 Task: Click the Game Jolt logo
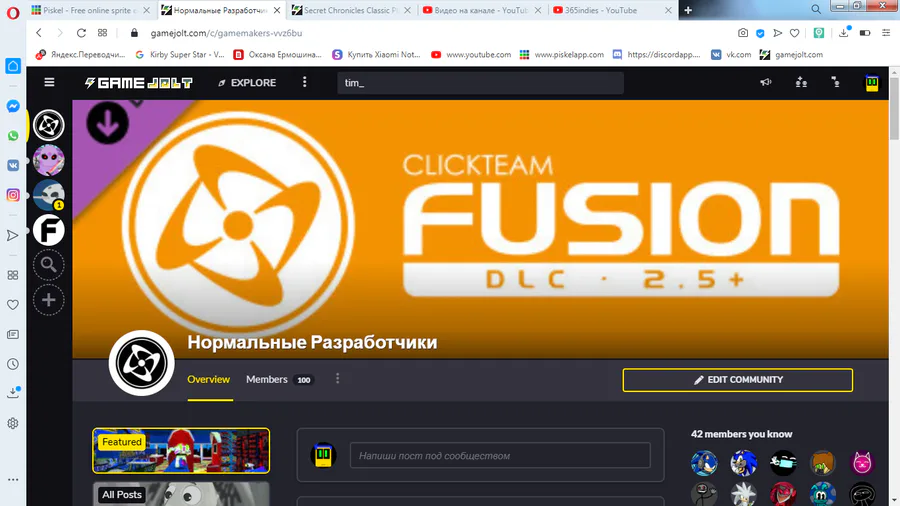138,83
